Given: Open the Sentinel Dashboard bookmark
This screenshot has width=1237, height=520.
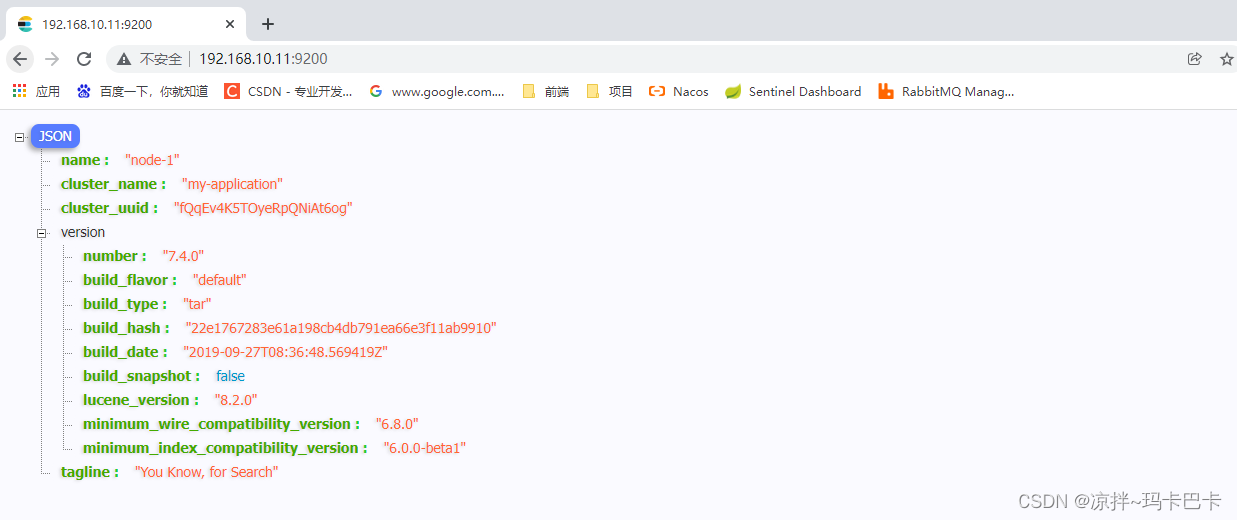Looking at the screenshot, I should tap(793, 91).
